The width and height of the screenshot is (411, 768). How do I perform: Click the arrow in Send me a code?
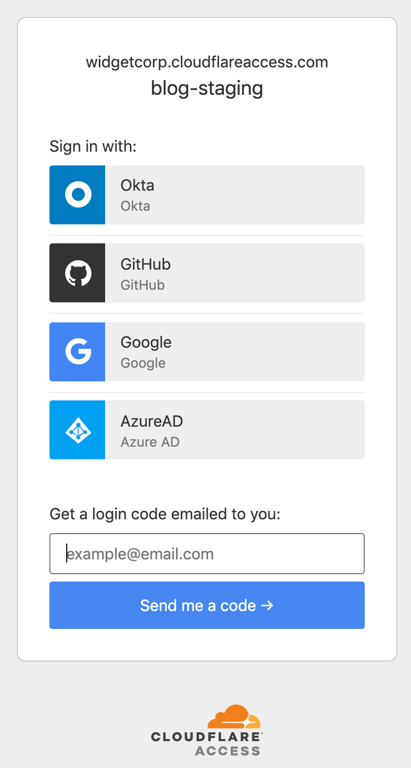point(267,605)
